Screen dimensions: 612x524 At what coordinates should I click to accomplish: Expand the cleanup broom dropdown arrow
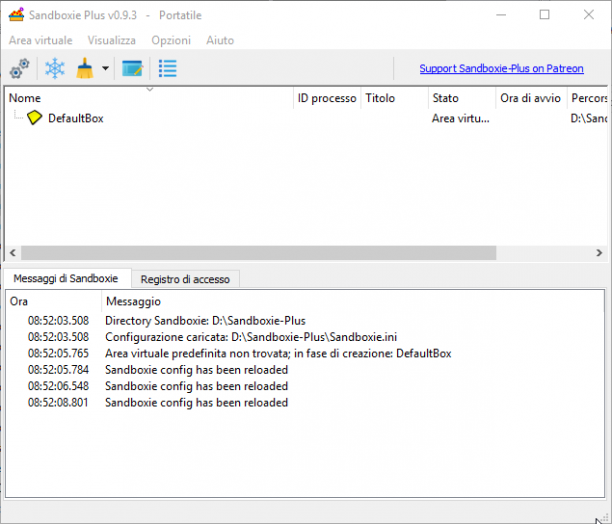pos(105,68)
